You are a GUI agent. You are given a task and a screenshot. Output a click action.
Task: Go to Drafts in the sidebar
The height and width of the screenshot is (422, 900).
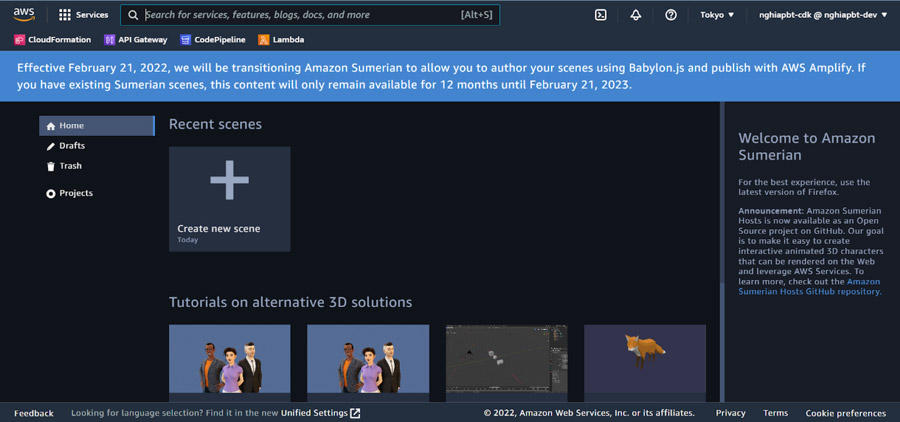coord(71,146)
